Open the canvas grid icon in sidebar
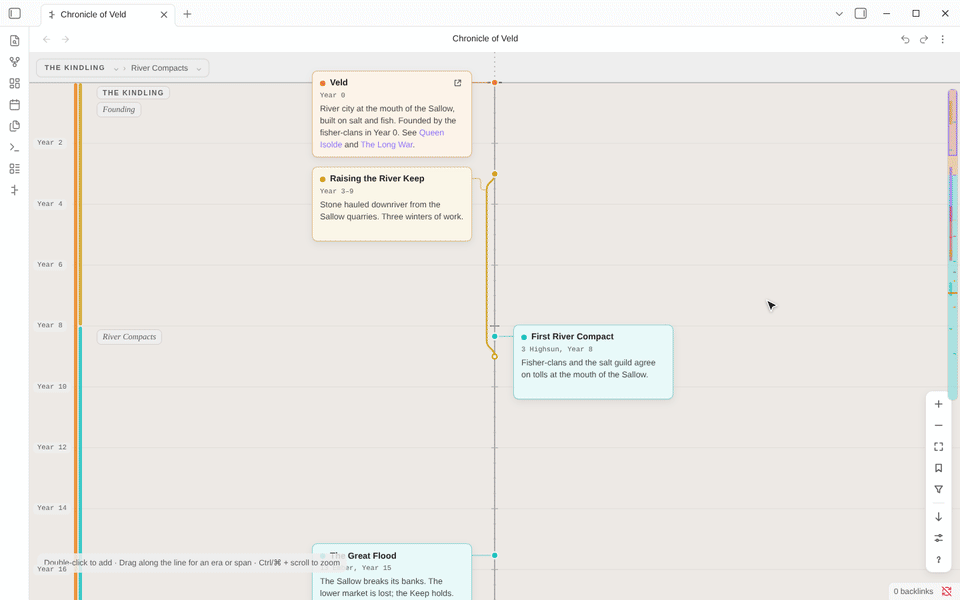 (15, 83)
